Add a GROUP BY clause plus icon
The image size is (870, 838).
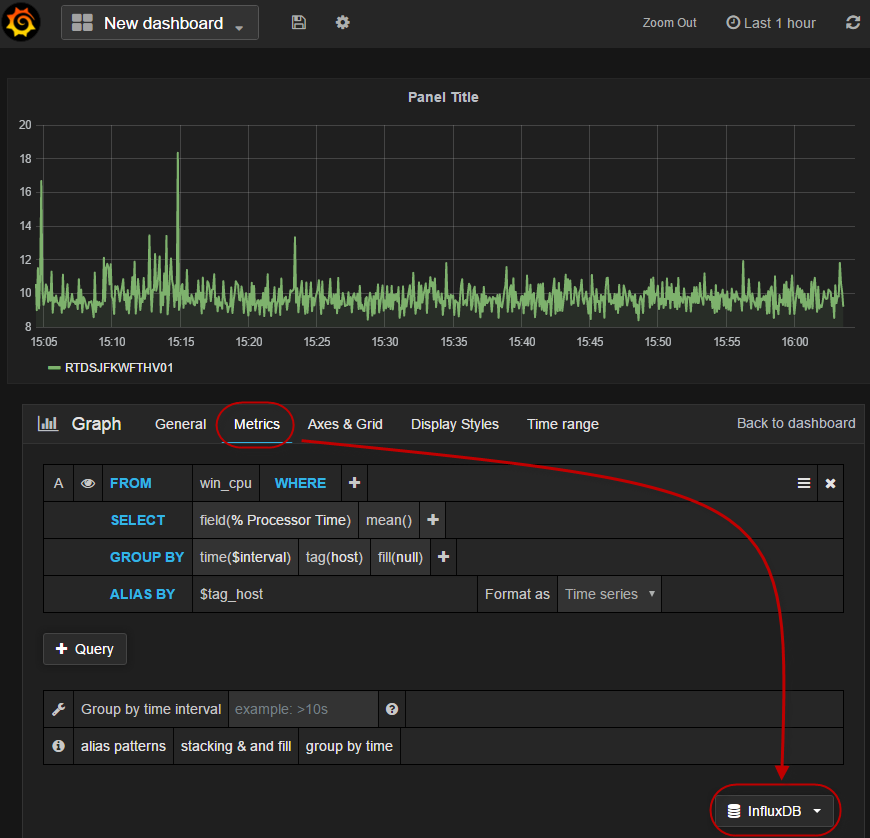click(x=444, y=557)
